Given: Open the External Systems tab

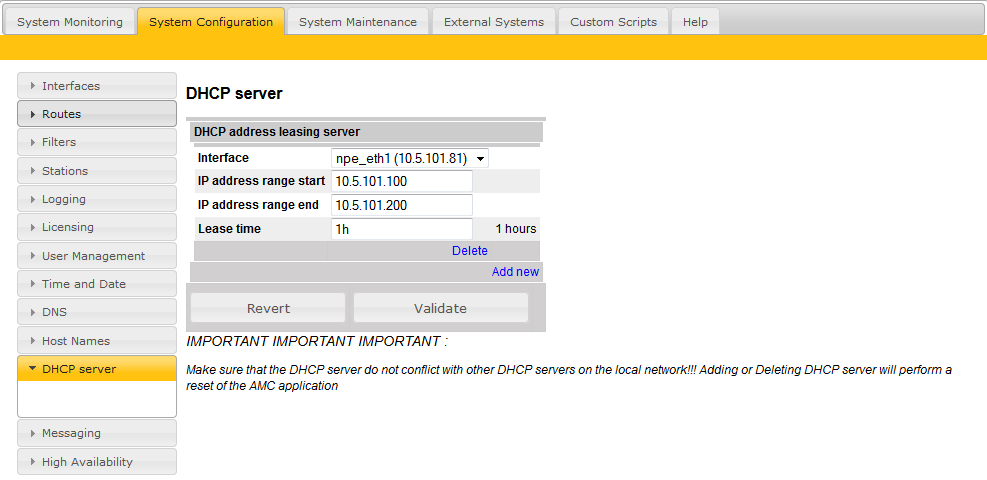Looking at the screenshot, I should tap(493, 22).
